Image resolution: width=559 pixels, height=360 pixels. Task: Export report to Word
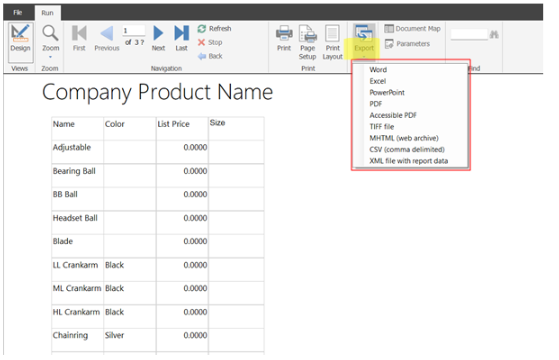pos(410,70)
